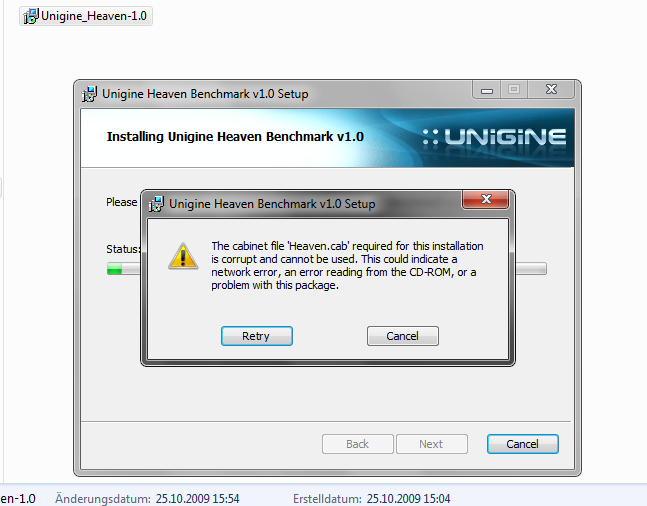The height and width of the screenshot is (506, 647).
Task: Minimize the Setup installer window
Action: click(487, 90)
